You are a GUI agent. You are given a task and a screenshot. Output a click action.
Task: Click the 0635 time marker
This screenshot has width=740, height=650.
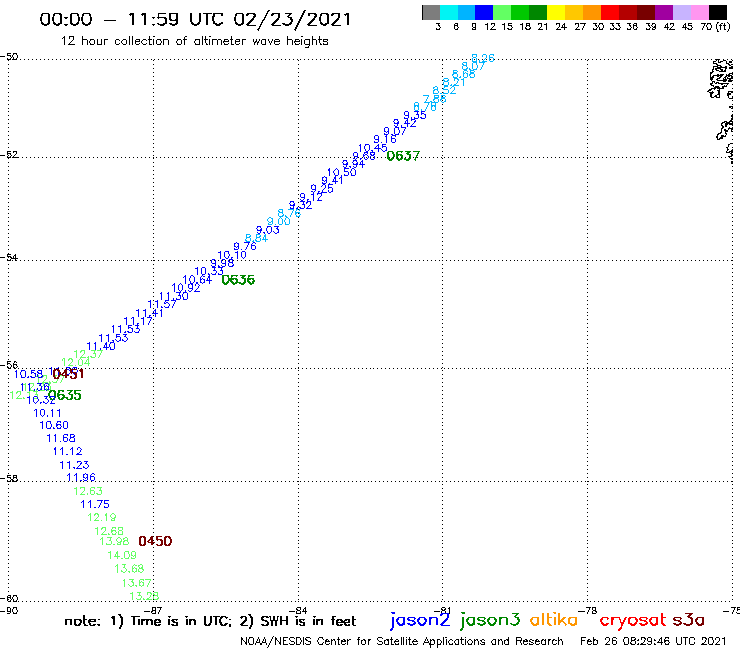[x=65, y=395]
